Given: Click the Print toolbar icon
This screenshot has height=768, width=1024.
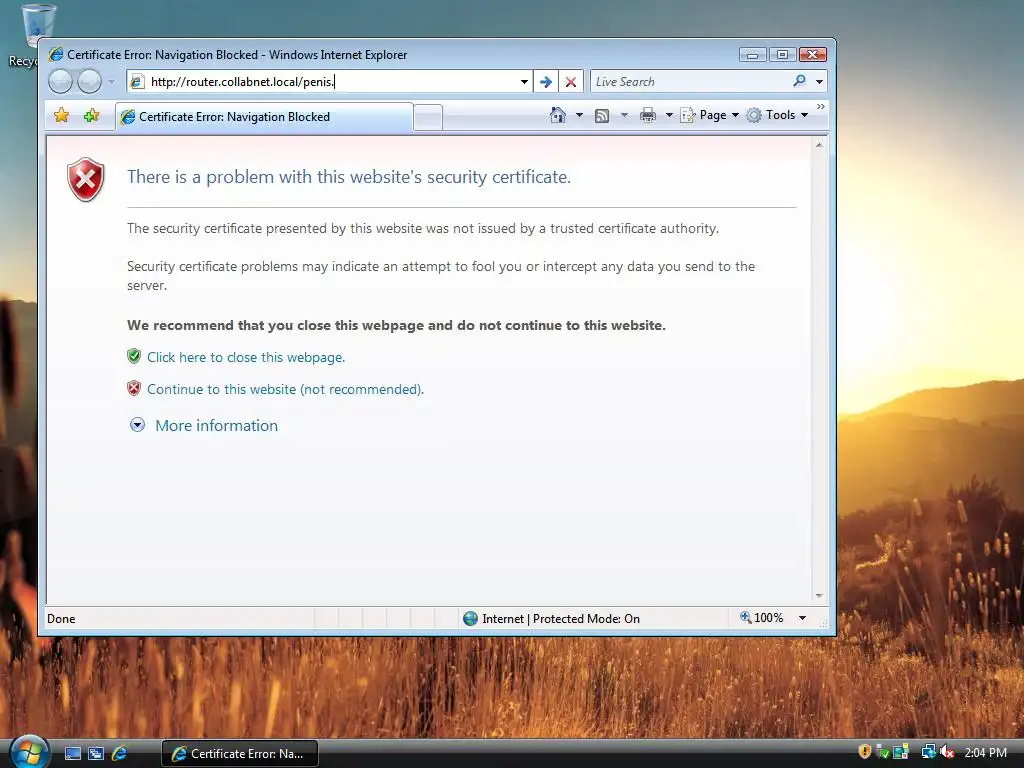Looking at the screenshot, I should 648,116.
